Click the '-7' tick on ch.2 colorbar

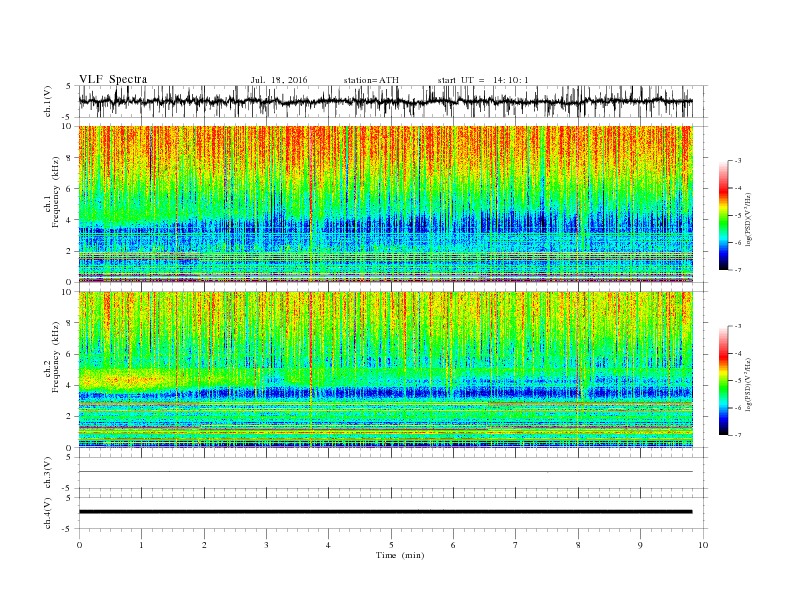point(737,435)
